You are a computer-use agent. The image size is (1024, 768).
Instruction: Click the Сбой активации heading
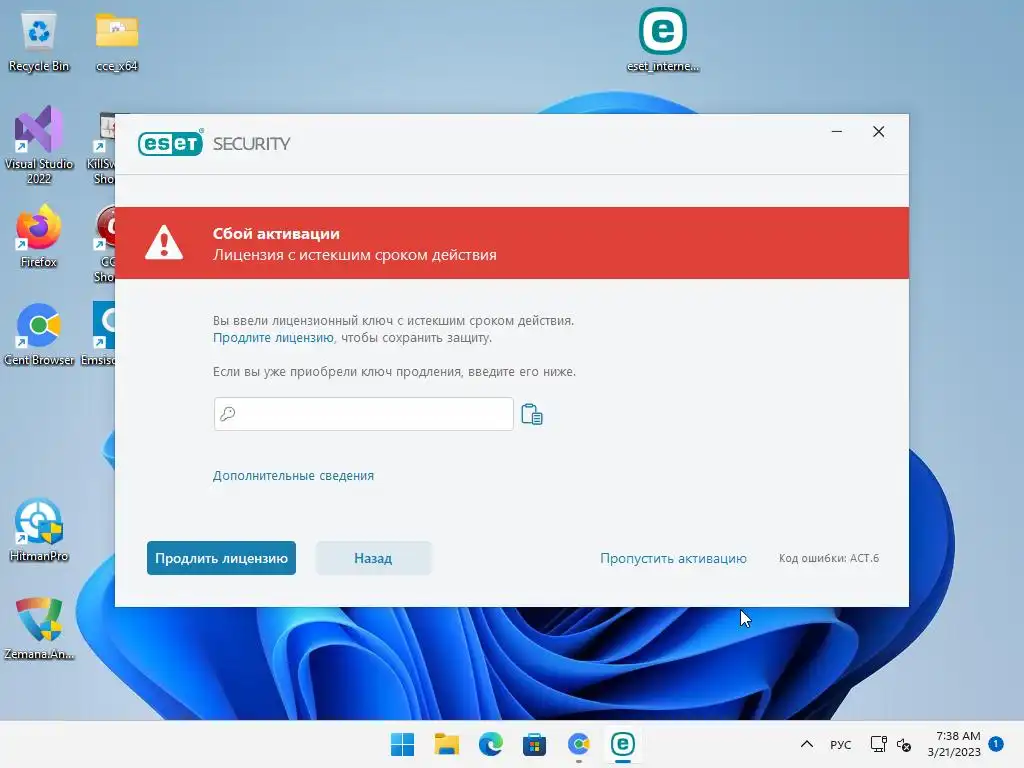pyautogui.click(x=276, y=234)
